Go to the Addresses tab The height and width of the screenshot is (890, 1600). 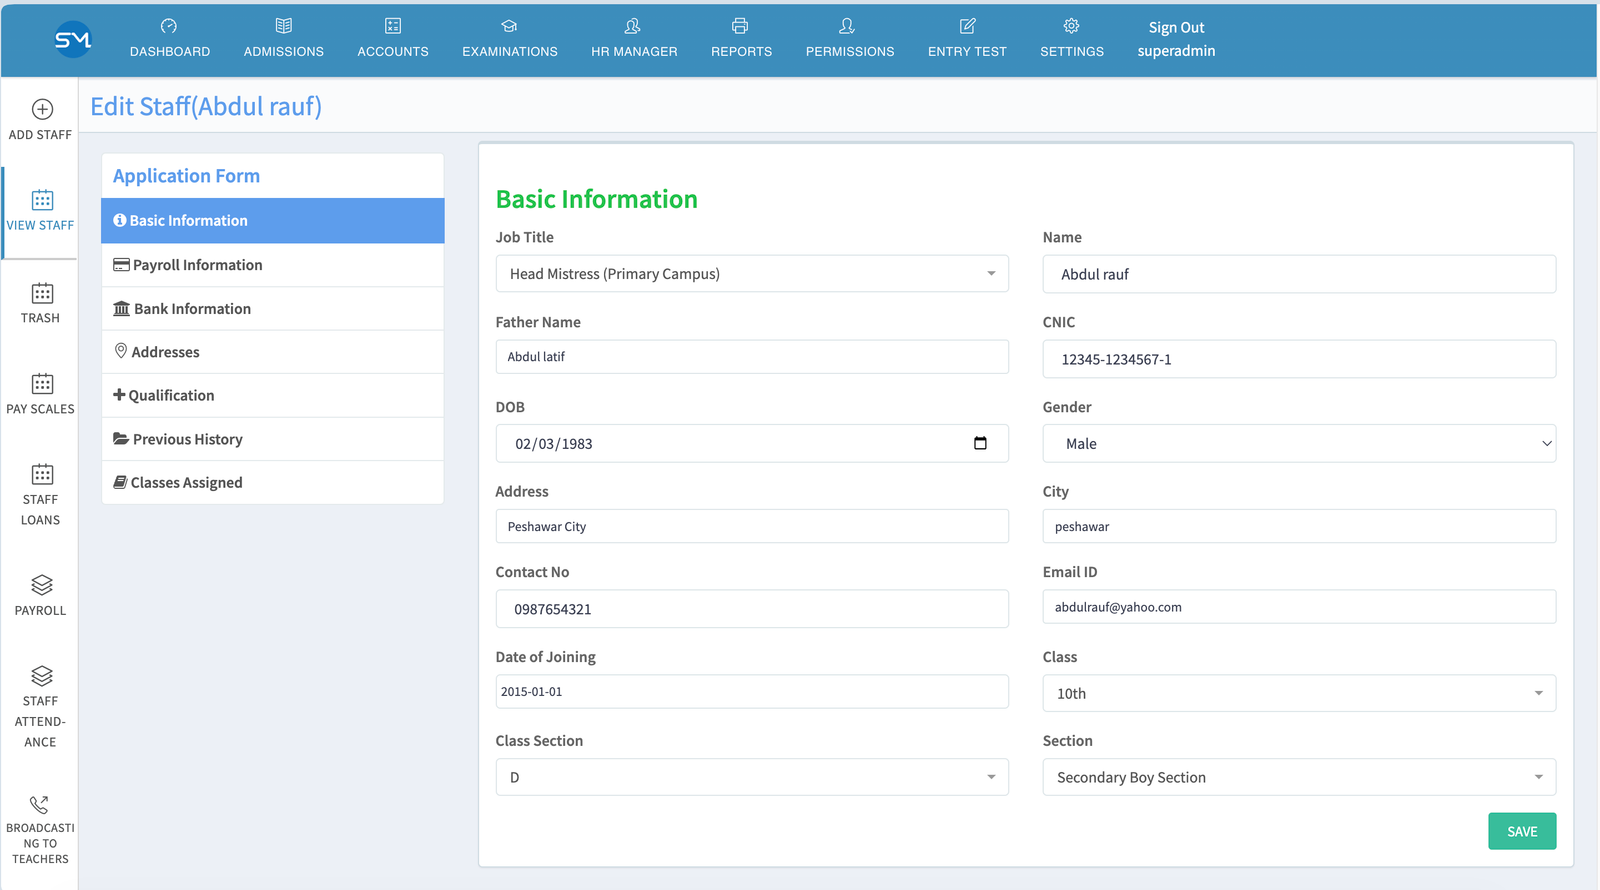tap(273, 352)
